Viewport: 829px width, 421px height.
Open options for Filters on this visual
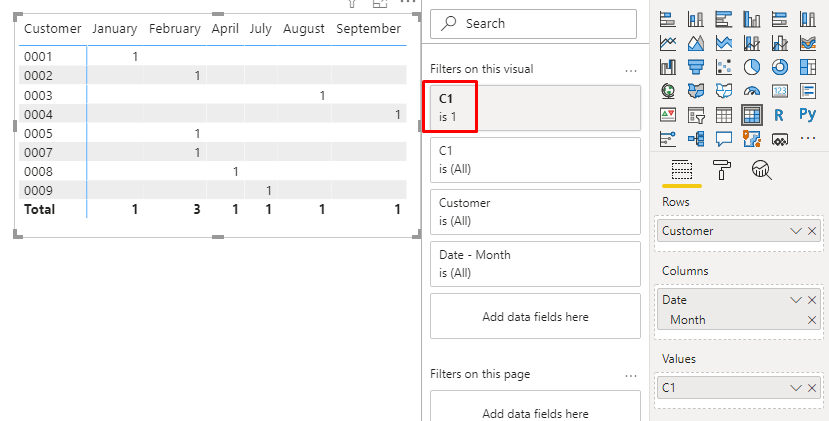[631, 71]
